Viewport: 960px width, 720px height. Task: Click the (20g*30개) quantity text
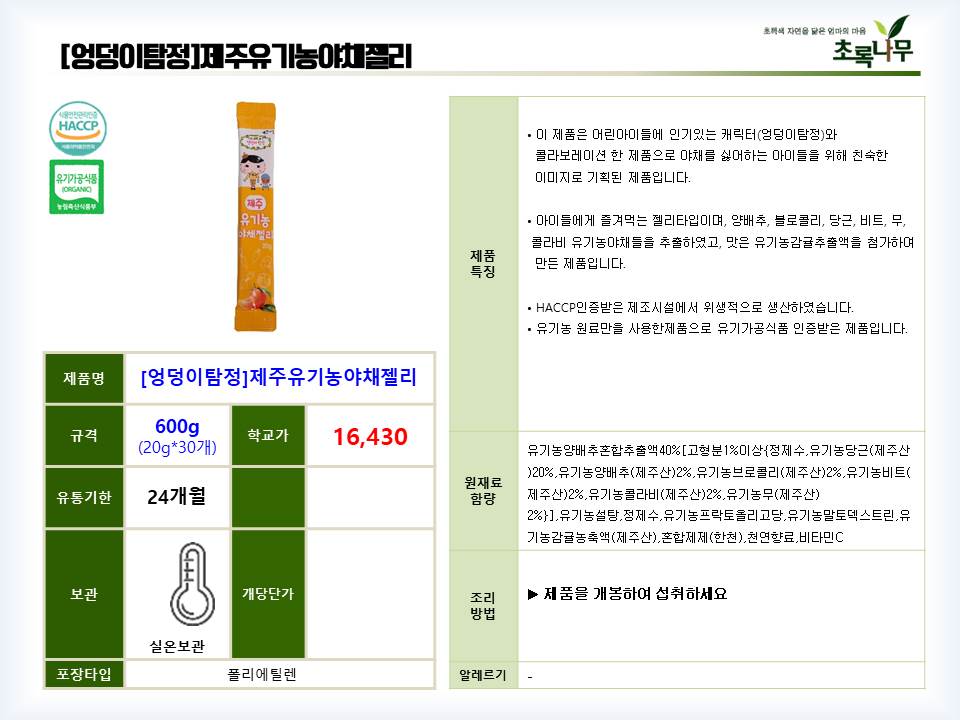pos(177,448)
